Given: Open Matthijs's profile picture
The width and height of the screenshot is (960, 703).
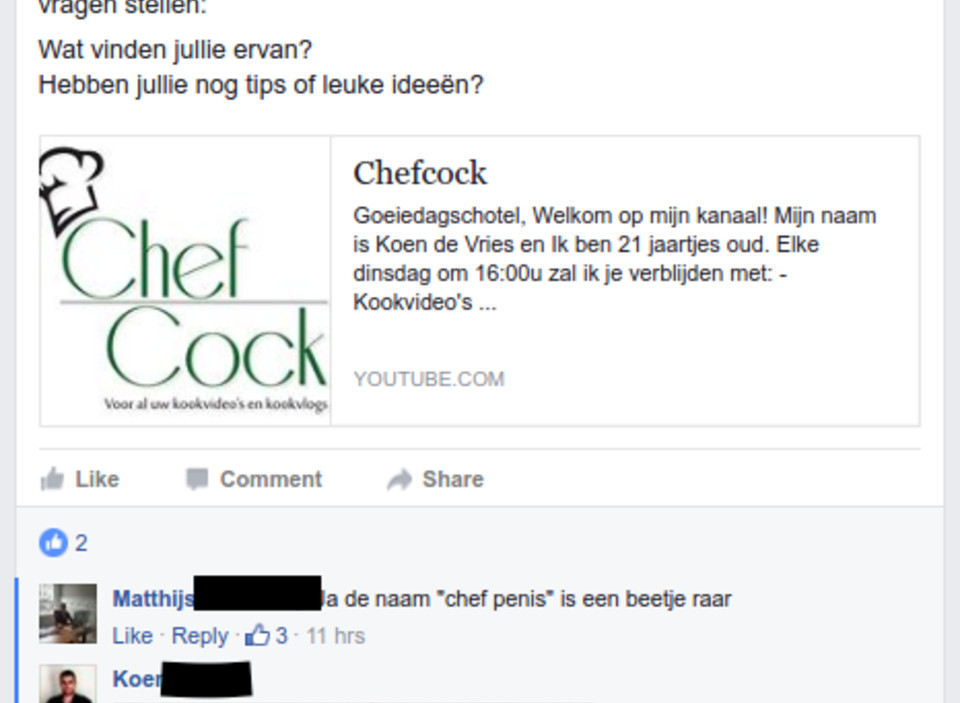Looking at the screenshot, I should [x=68, y=614].
